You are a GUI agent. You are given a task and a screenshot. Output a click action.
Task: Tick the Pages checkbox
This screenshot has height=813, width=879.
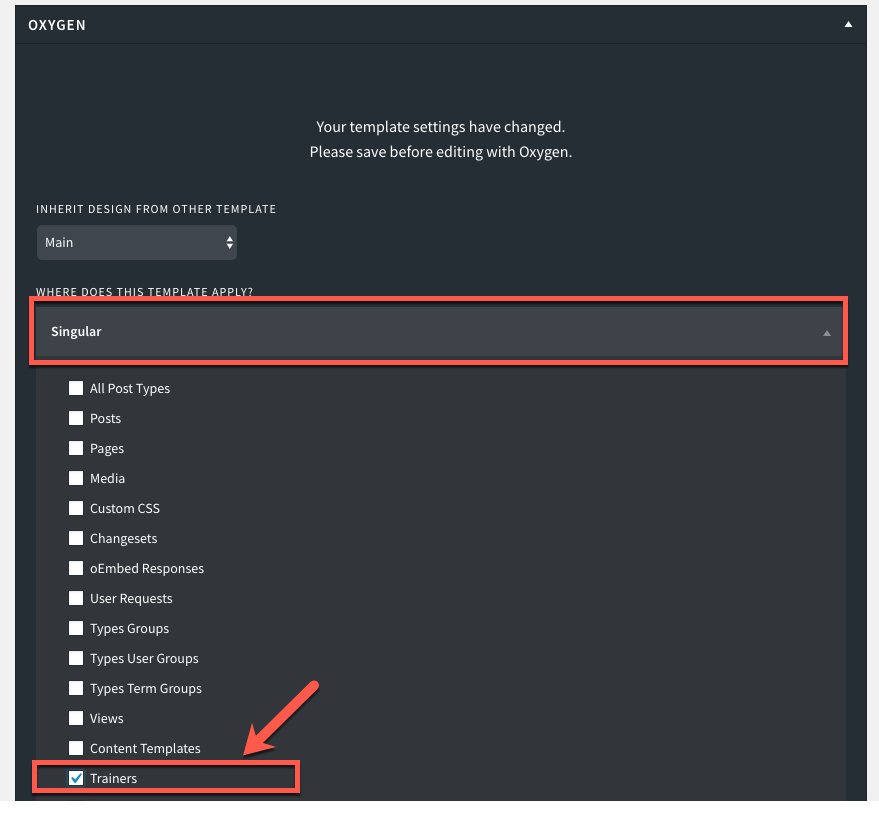[x=76, y=448]
